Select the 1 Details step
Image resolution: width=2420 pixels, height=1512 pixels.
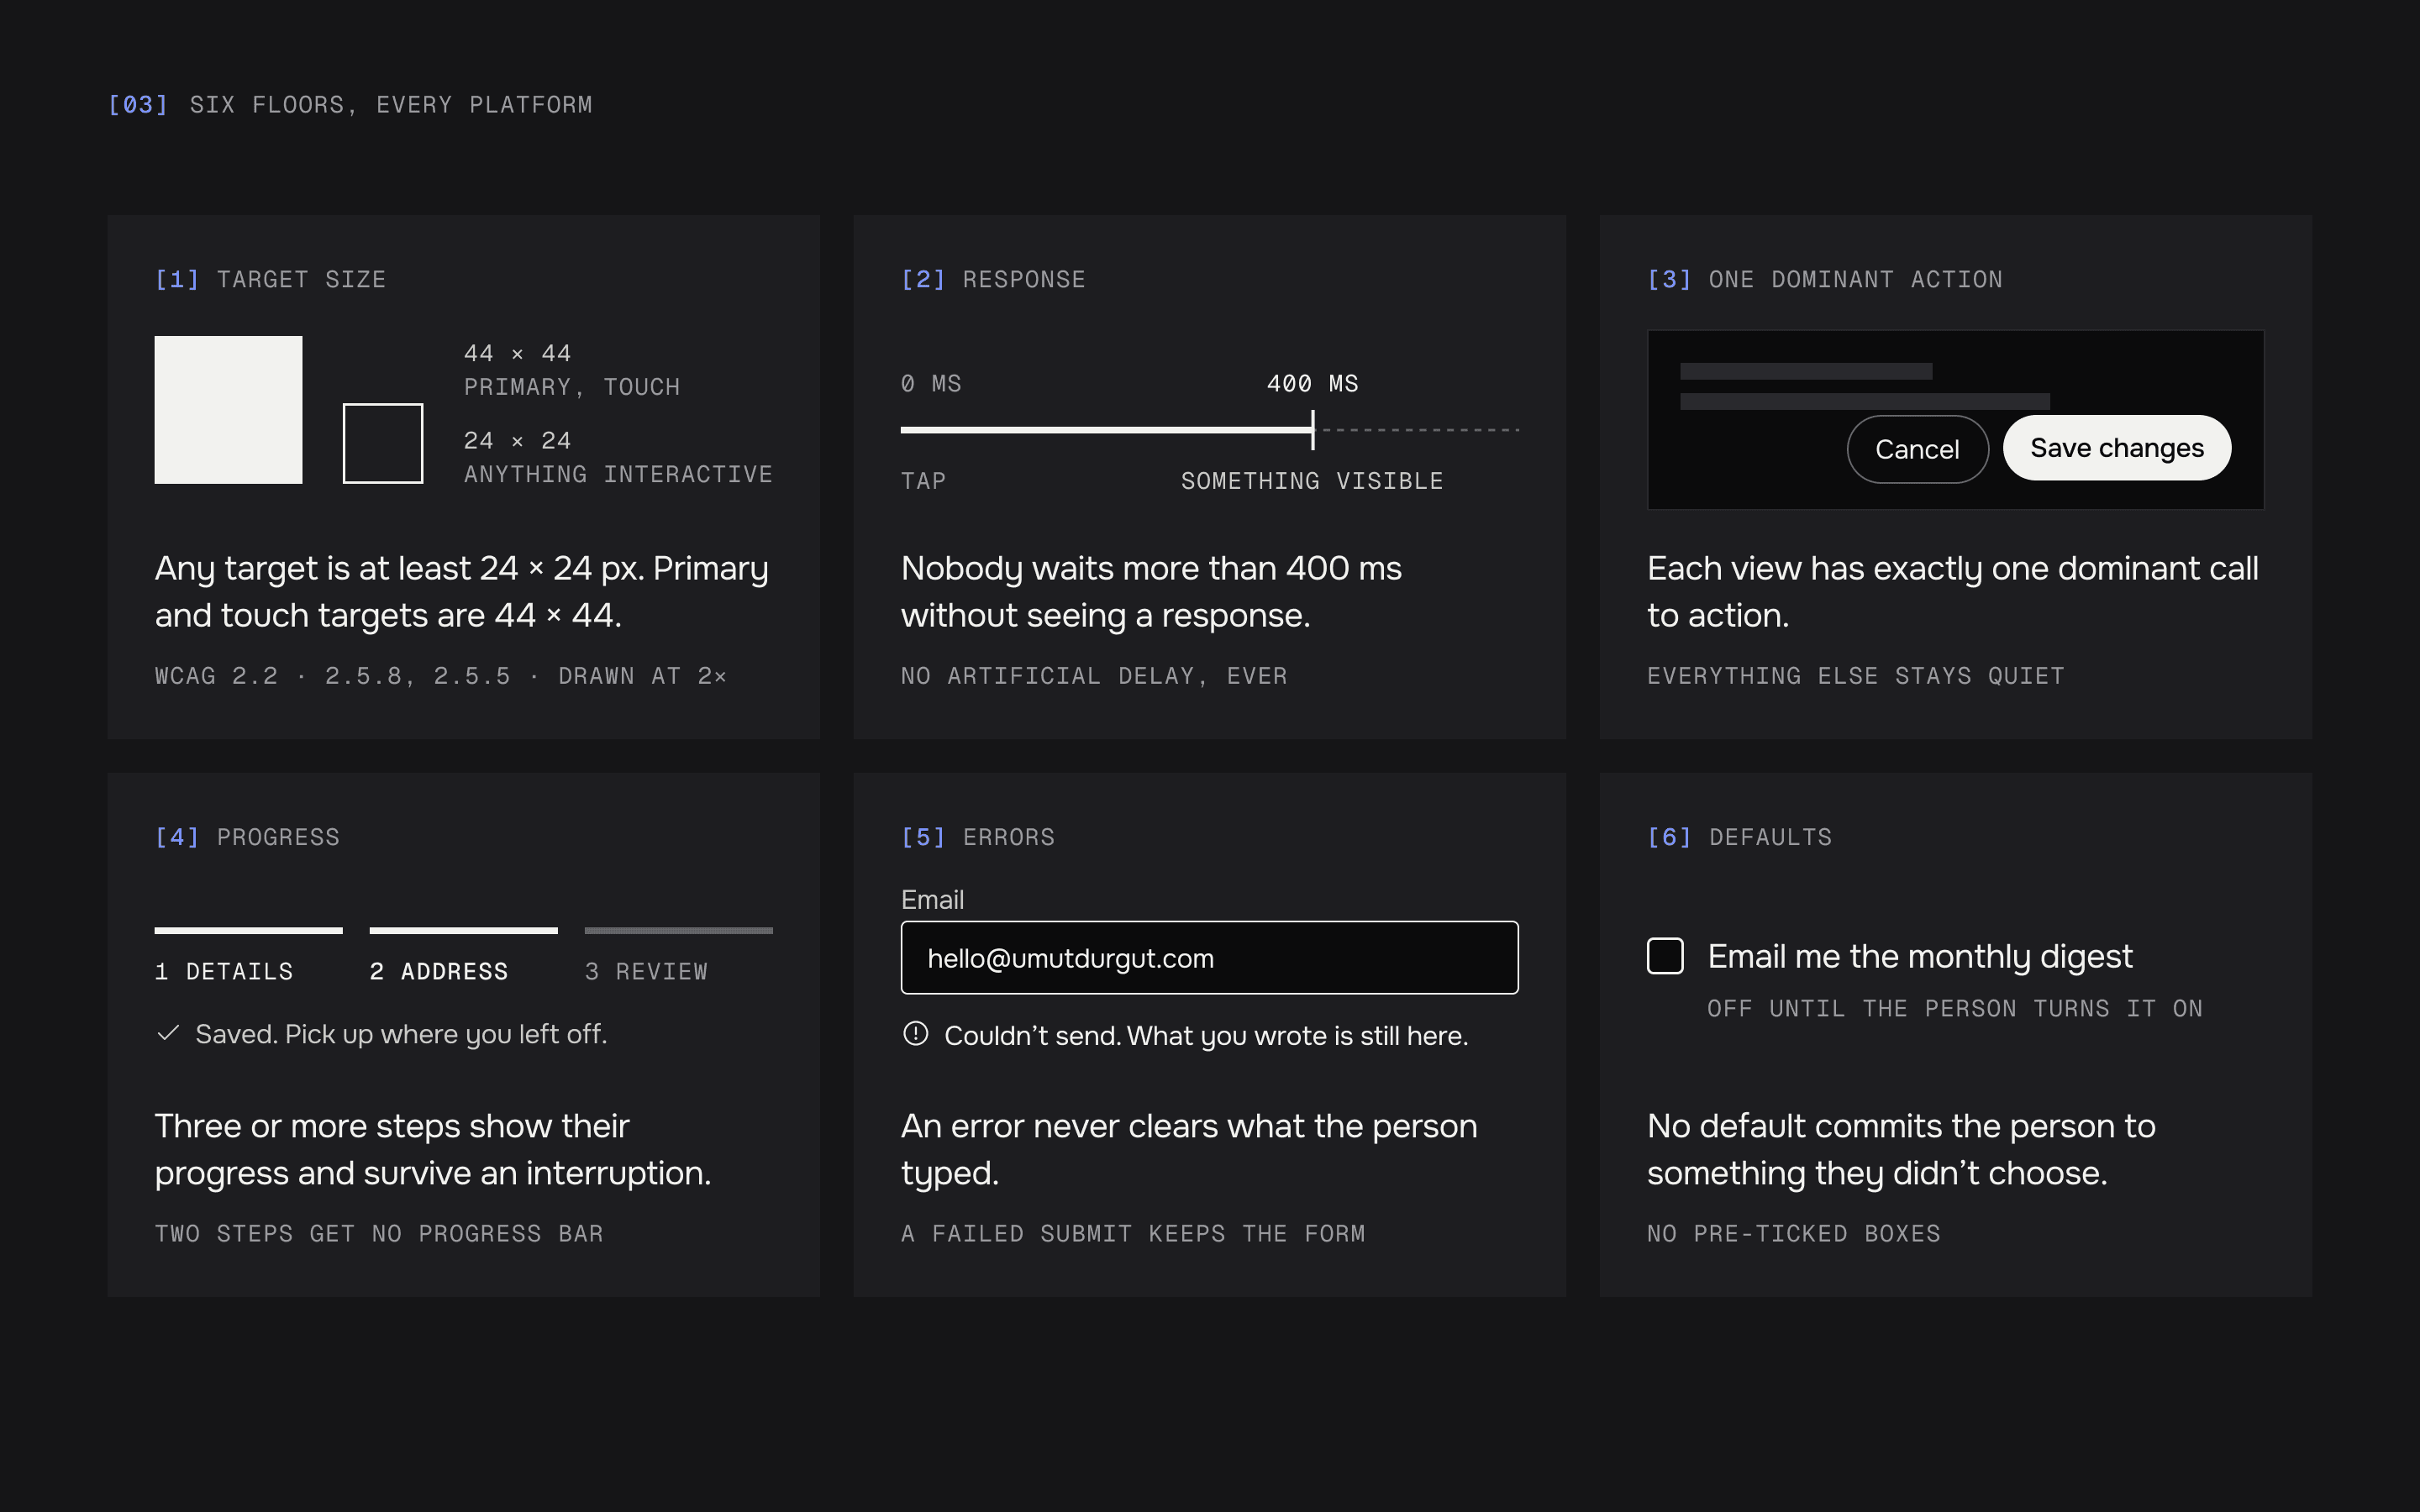[248, 956]
